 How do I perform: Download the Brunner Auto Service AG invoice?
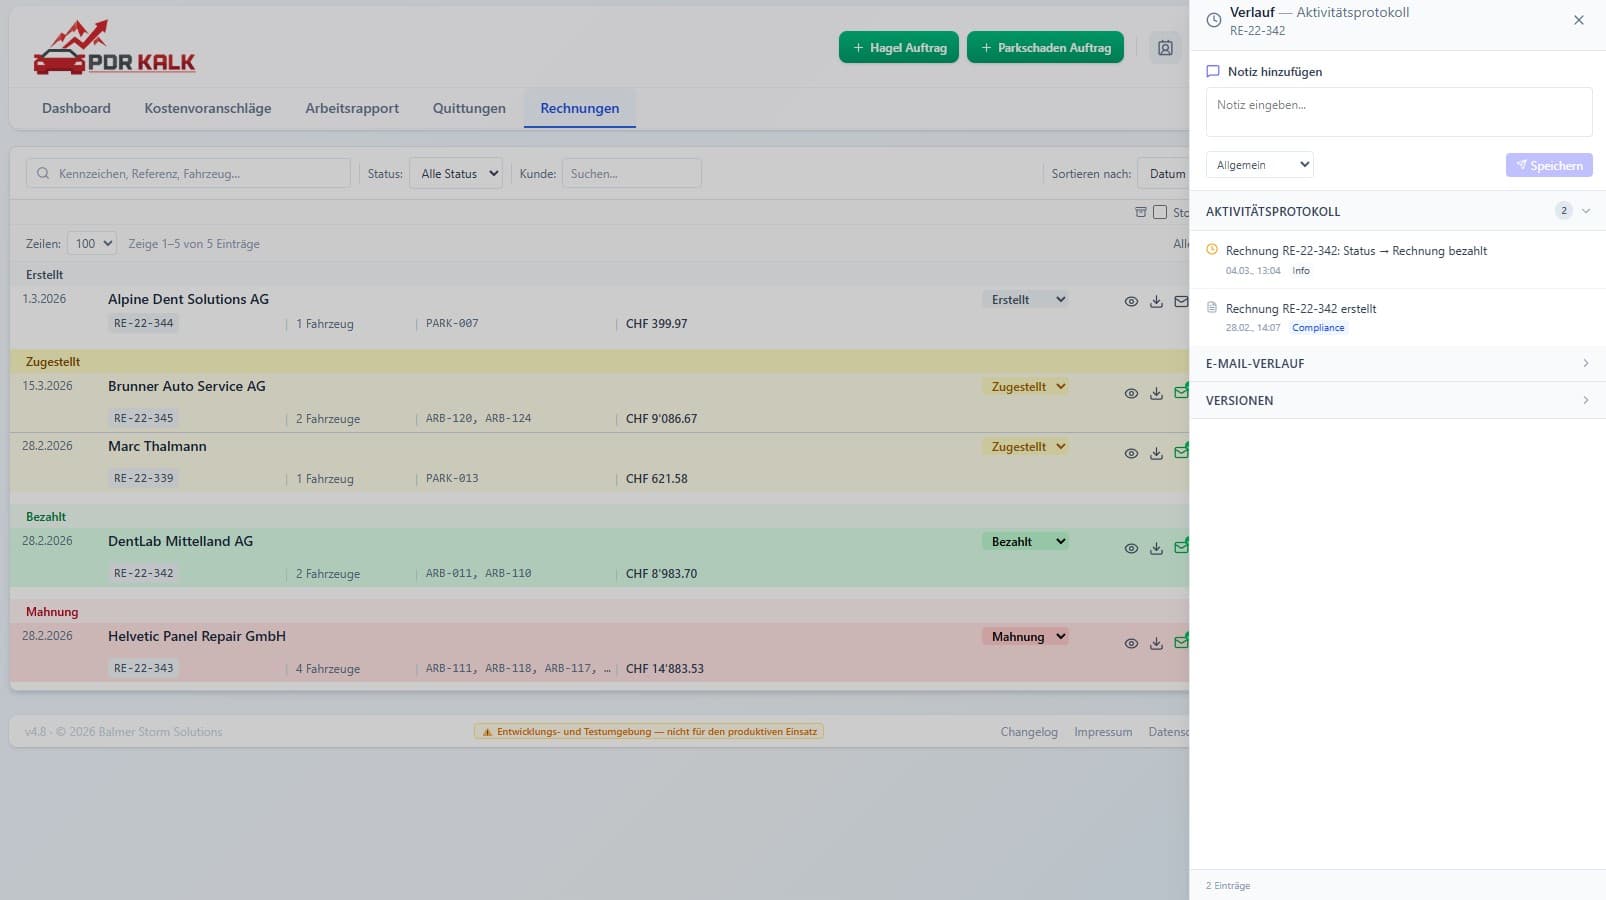coord(1156,394)
